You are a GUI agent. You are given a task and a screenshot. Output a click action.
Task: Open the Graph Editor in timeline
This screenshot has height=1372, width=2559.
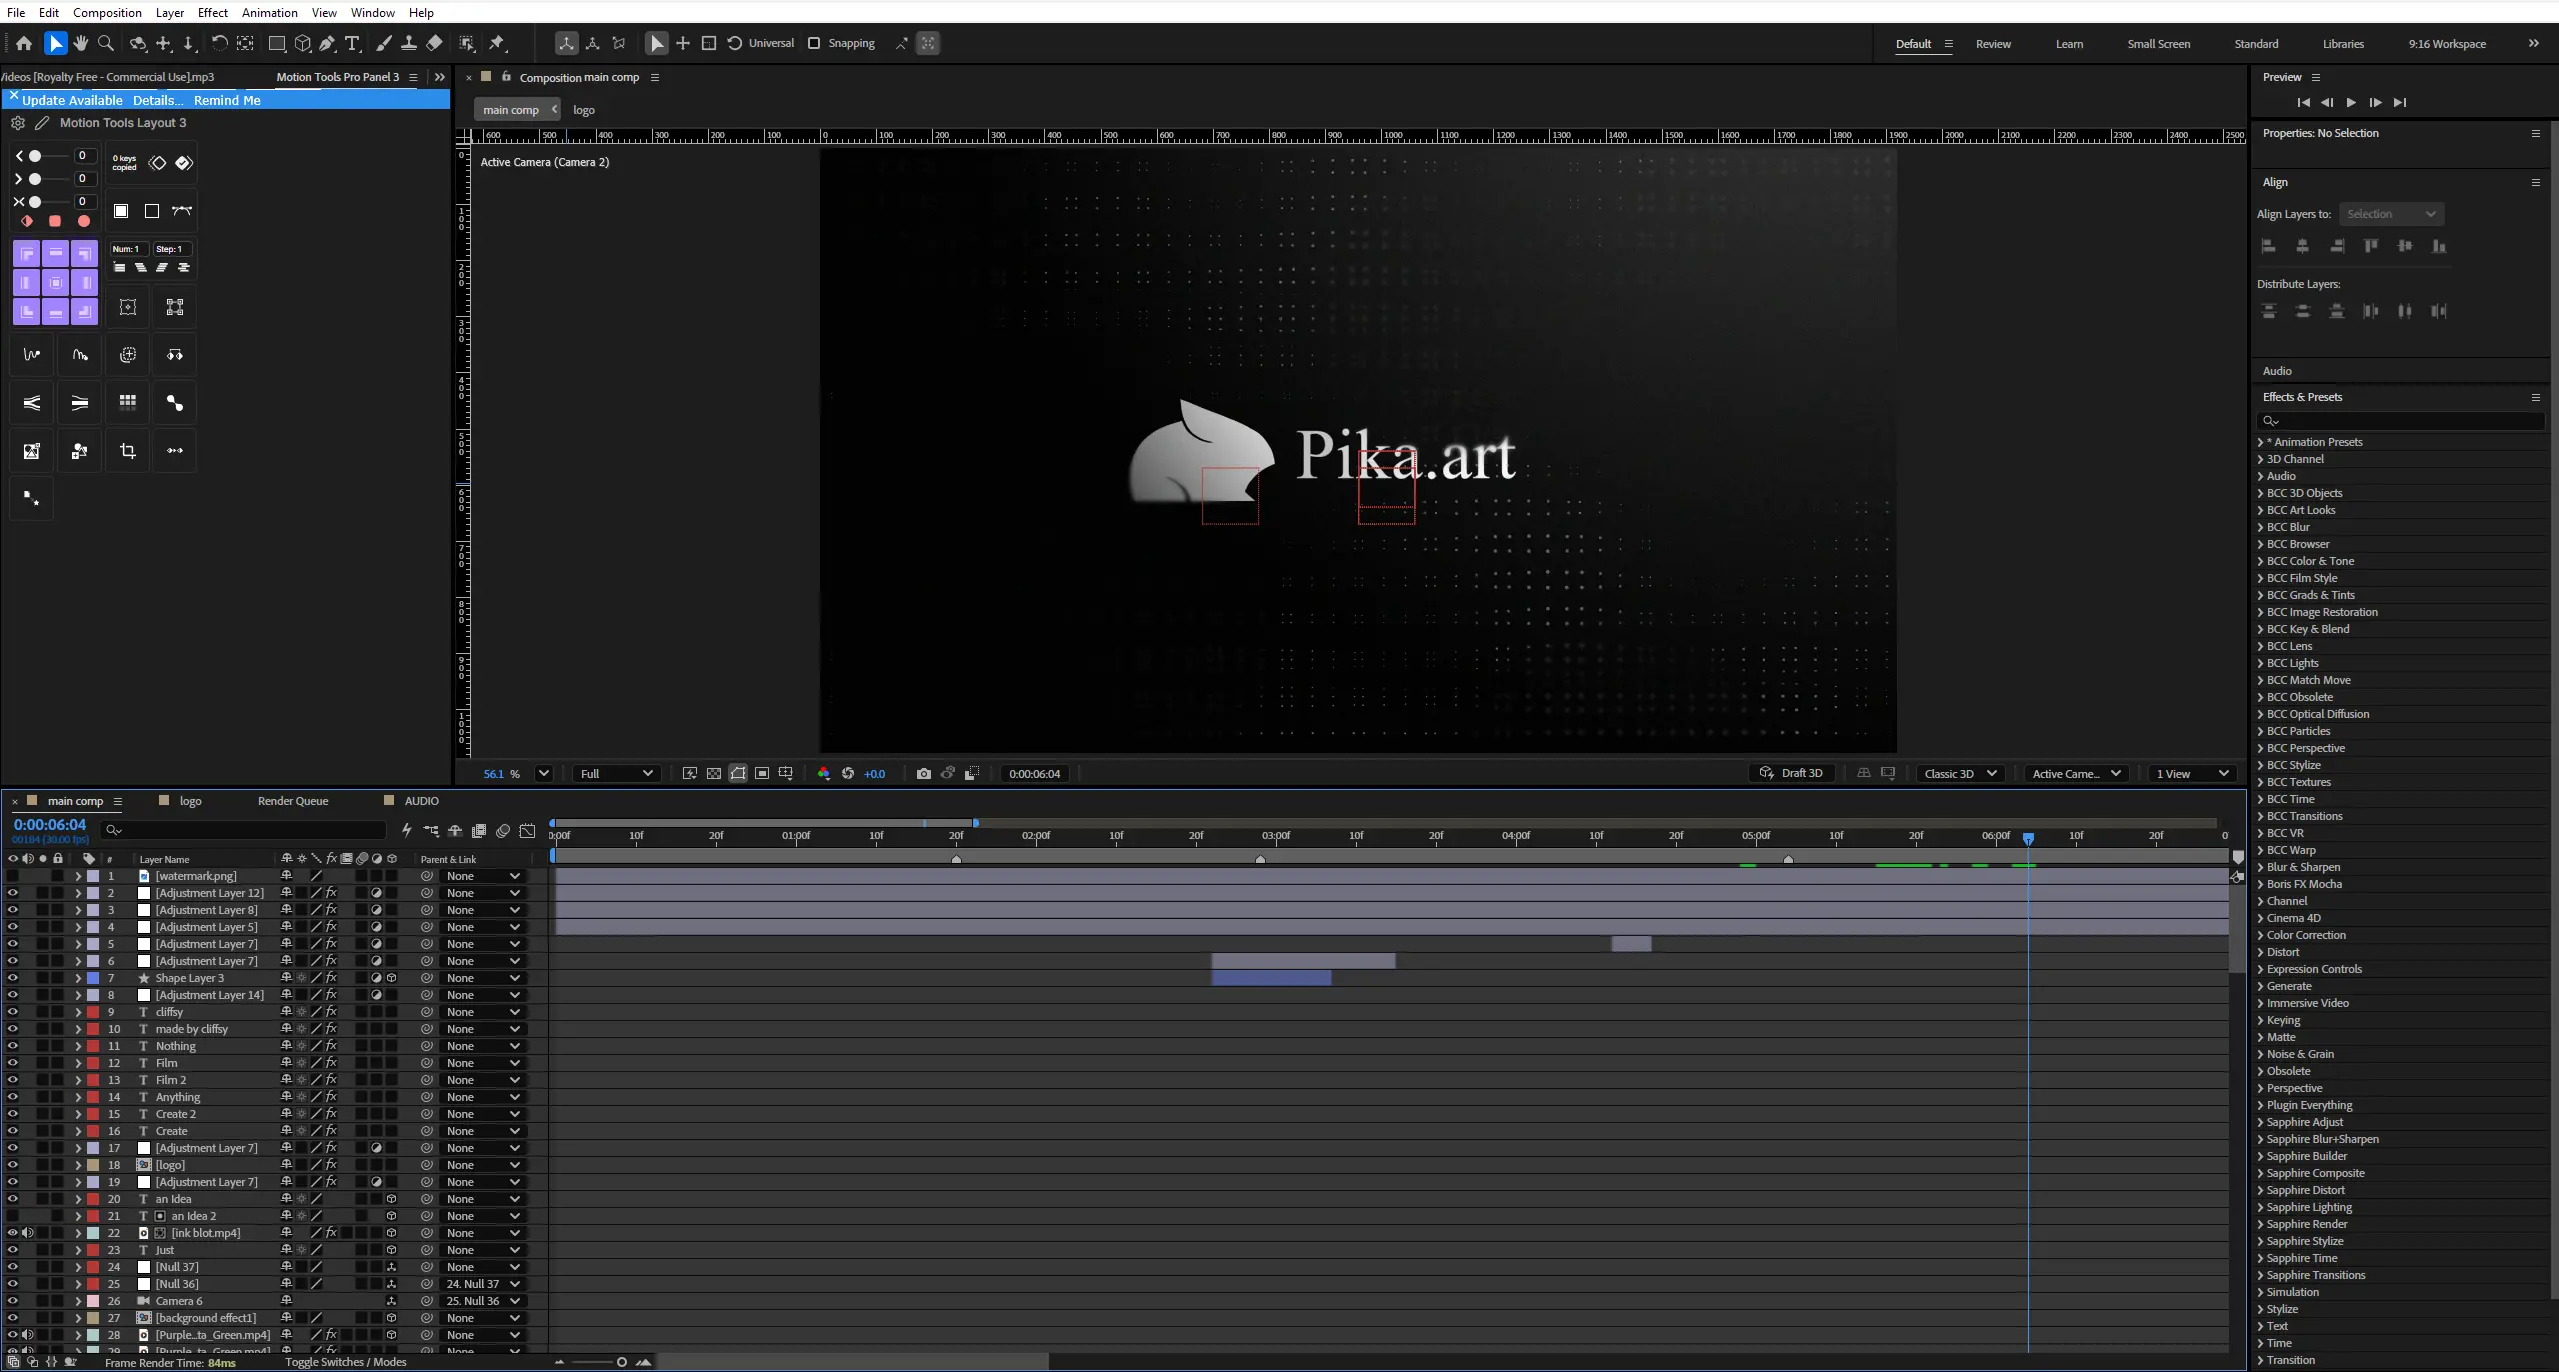click(527, 831)
